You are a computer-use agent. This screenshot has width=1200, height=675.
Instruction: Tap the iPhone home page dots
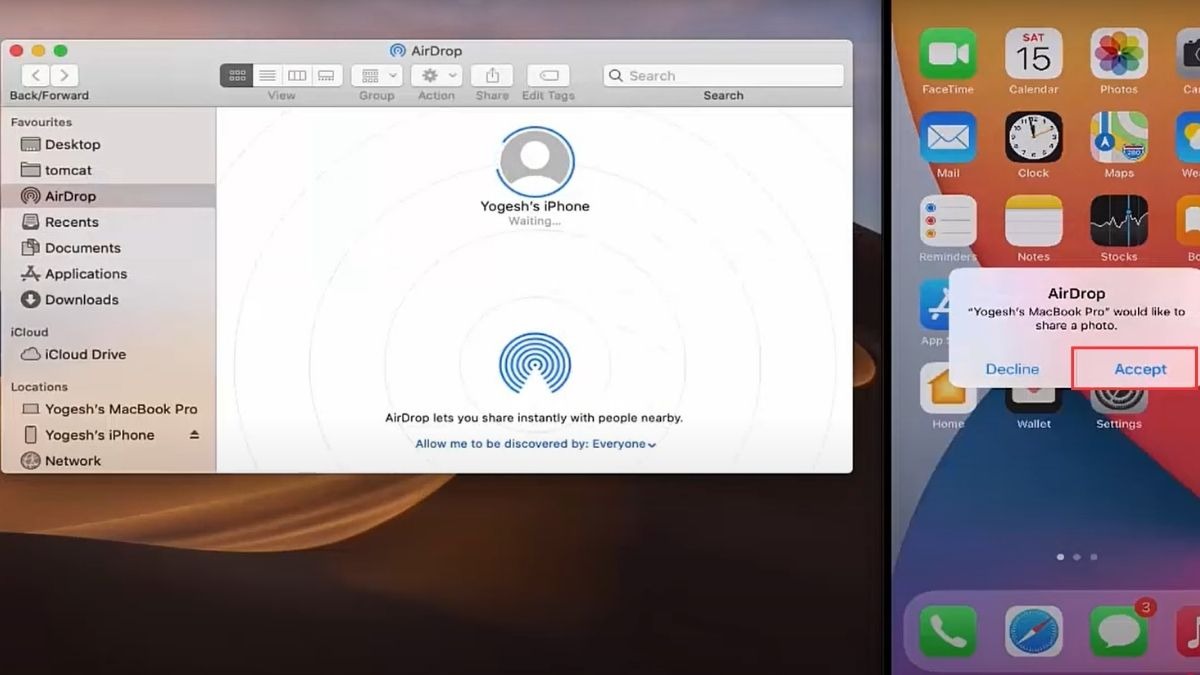coord(1076,557)
